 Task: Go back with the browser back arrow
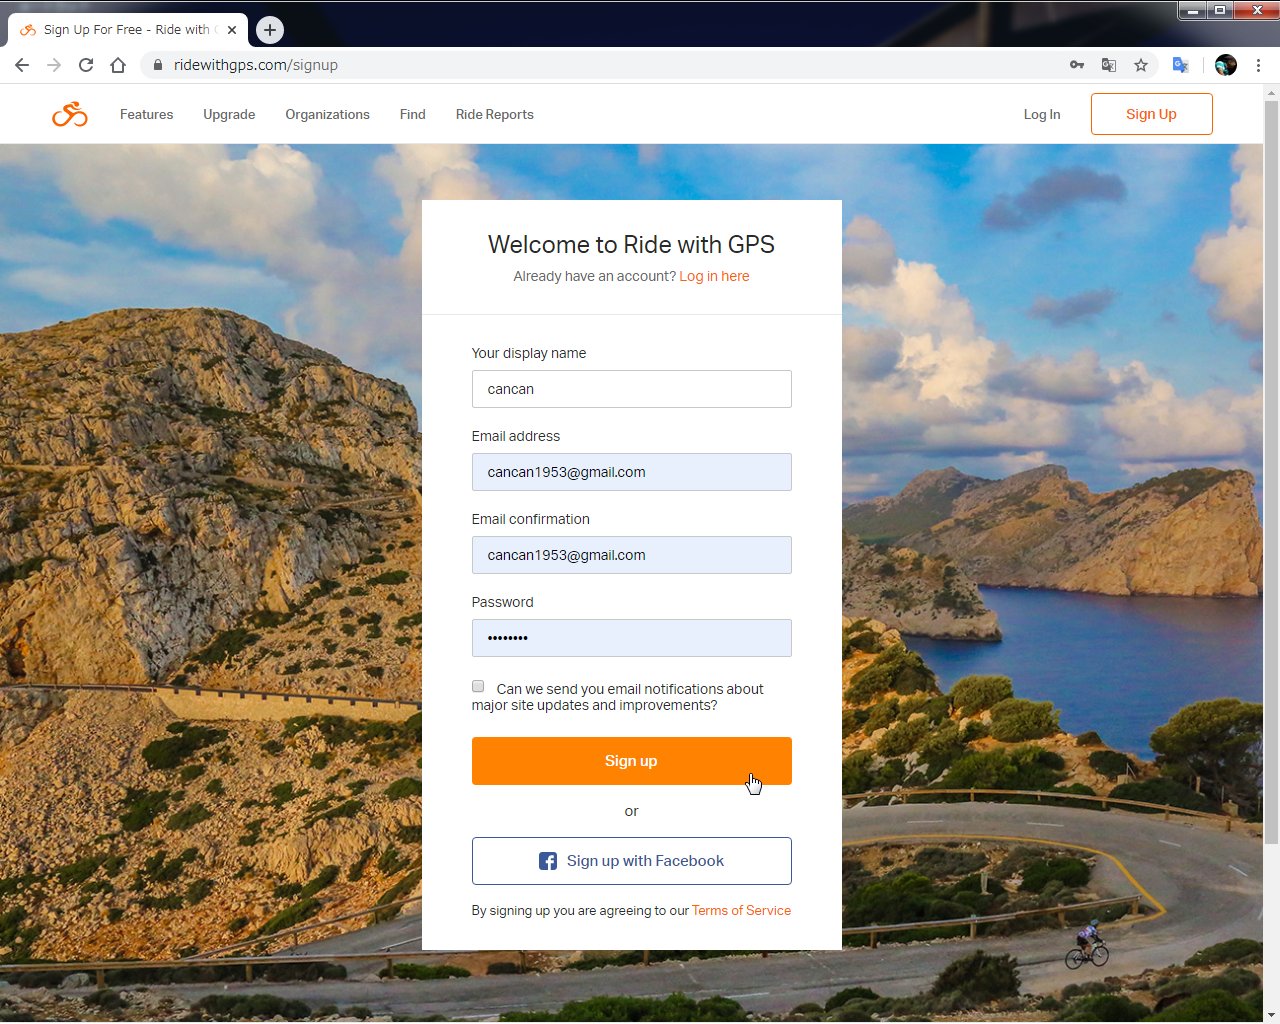click(22, 65)
